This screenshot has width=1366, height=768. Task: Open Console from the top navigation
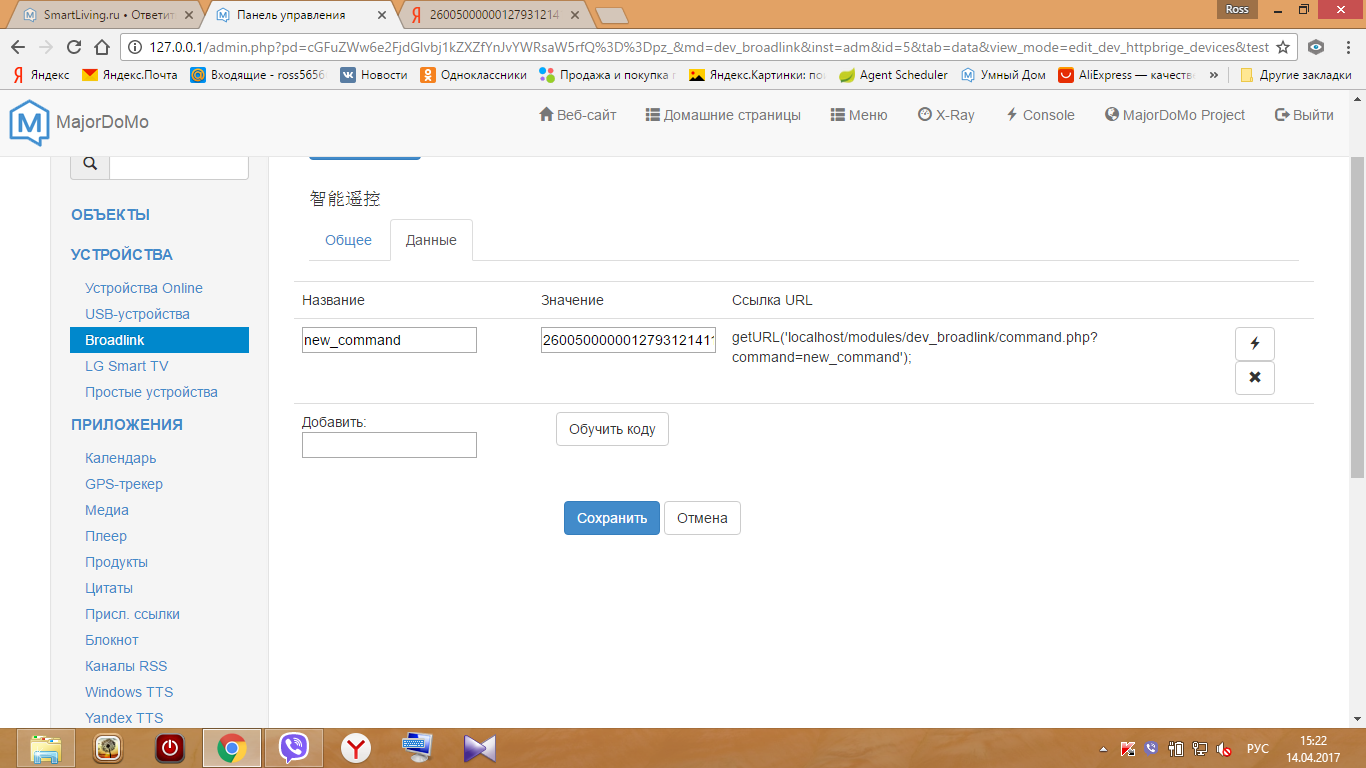[x=1040, y=115]
